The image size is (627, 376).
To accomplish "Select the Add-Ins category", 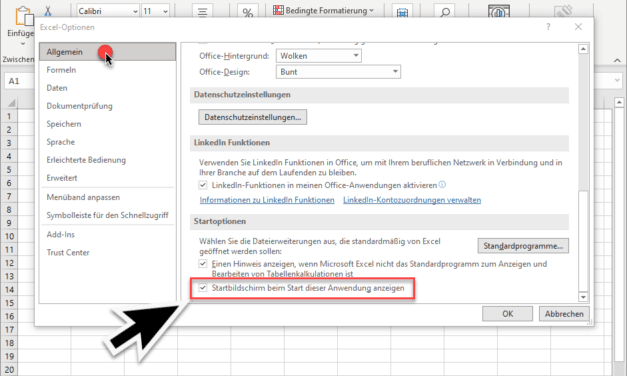I will 107,234.
